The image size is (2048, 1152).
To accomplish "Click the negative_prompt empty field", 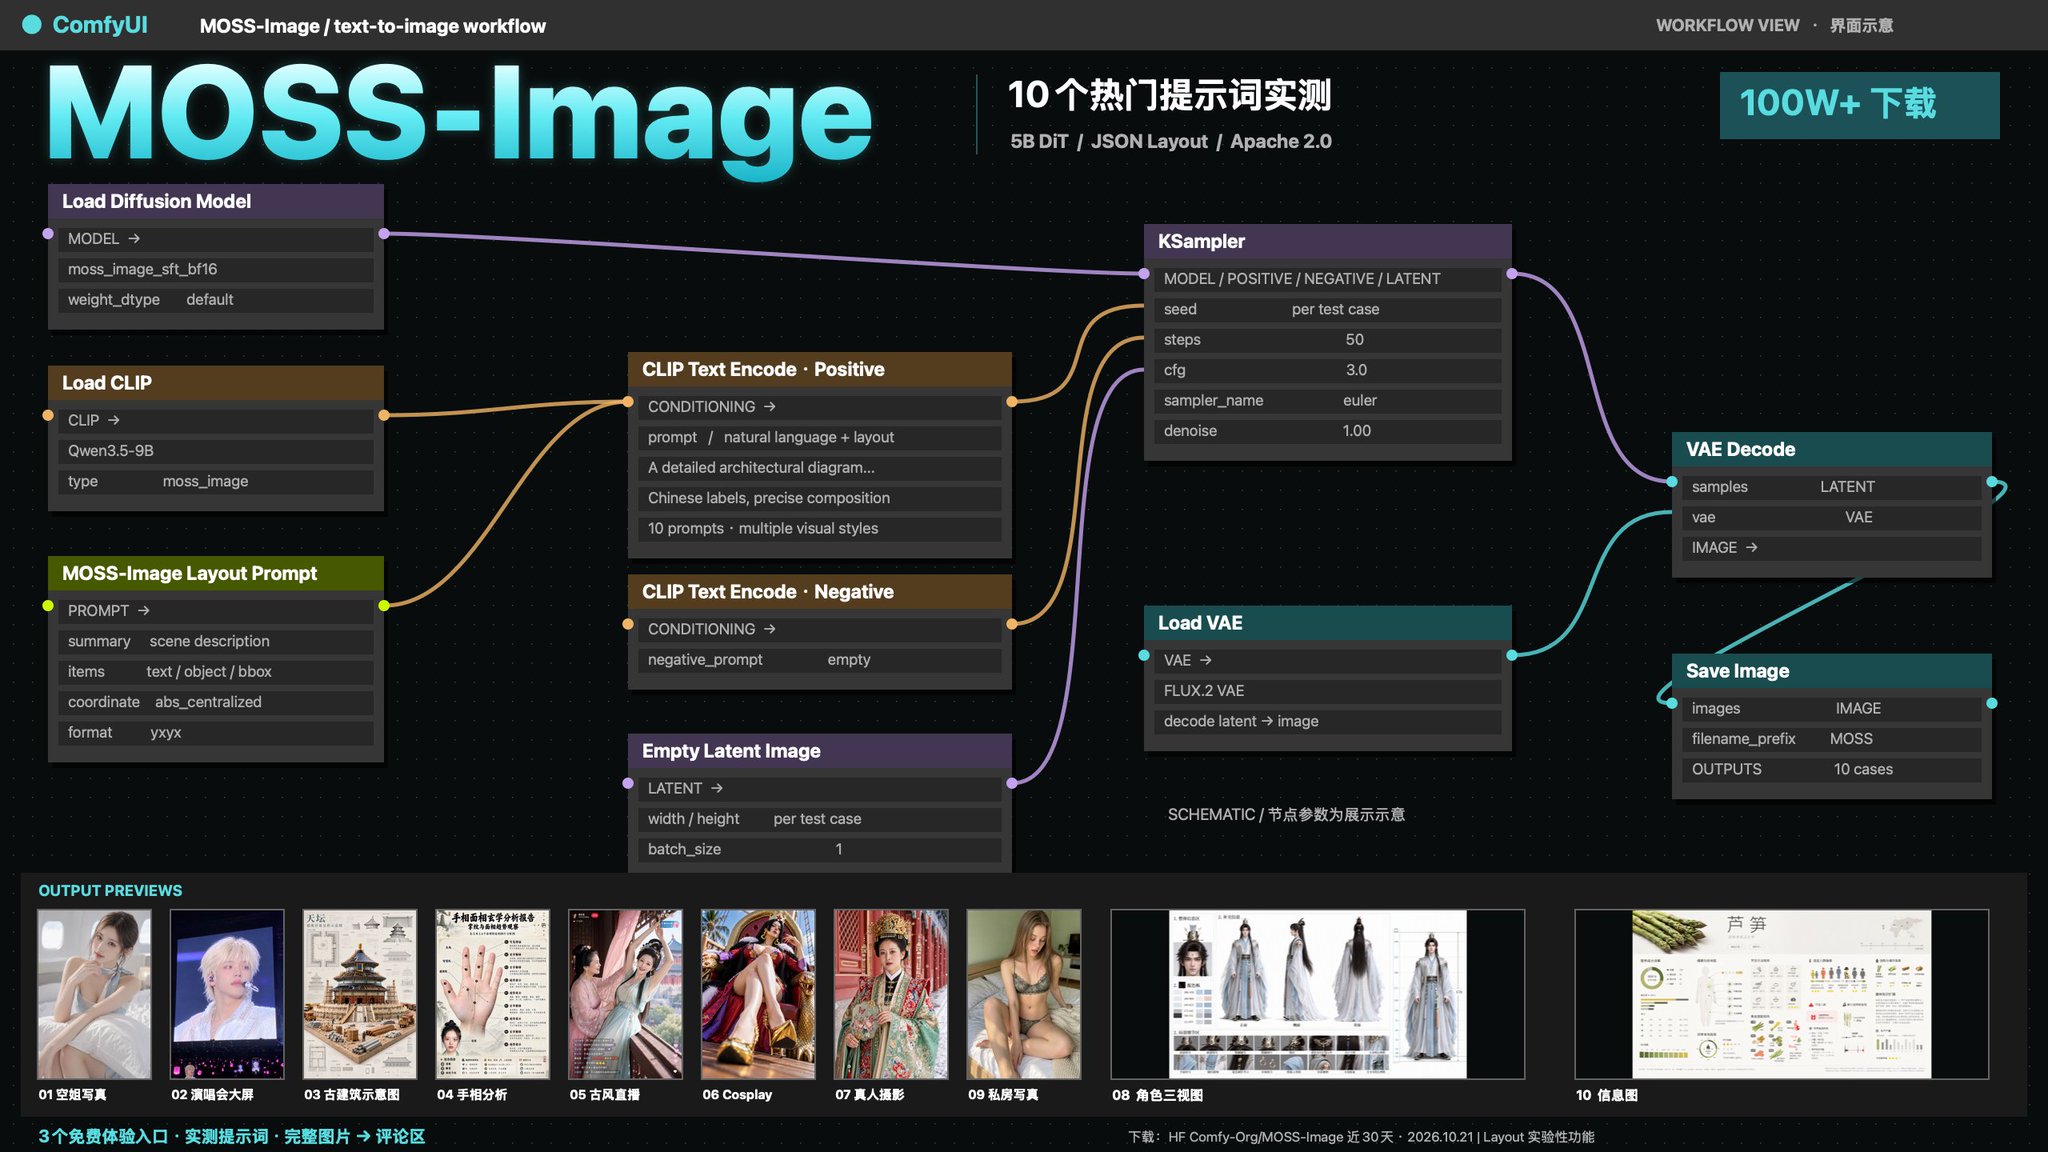I will pyautogui.click(x=820, y=660).
